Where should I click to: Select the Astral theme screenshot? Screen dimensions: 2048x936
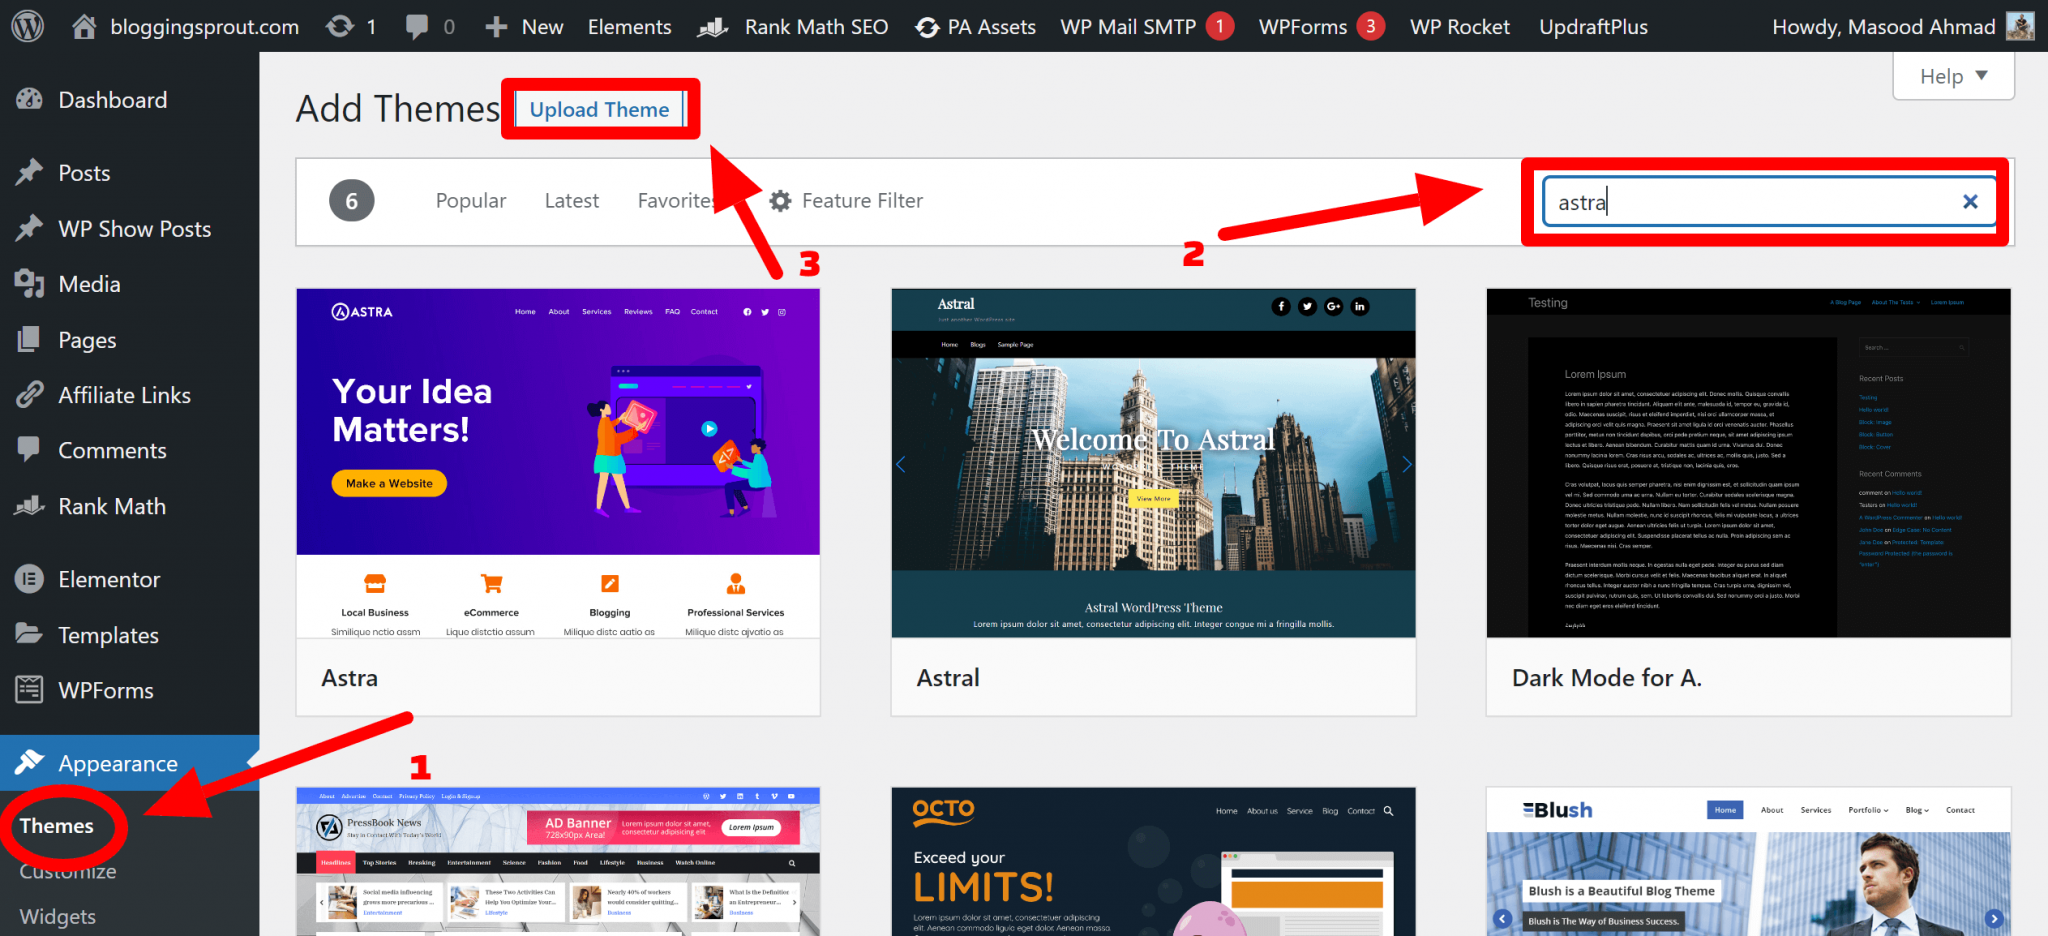(x=1153, y=463)
